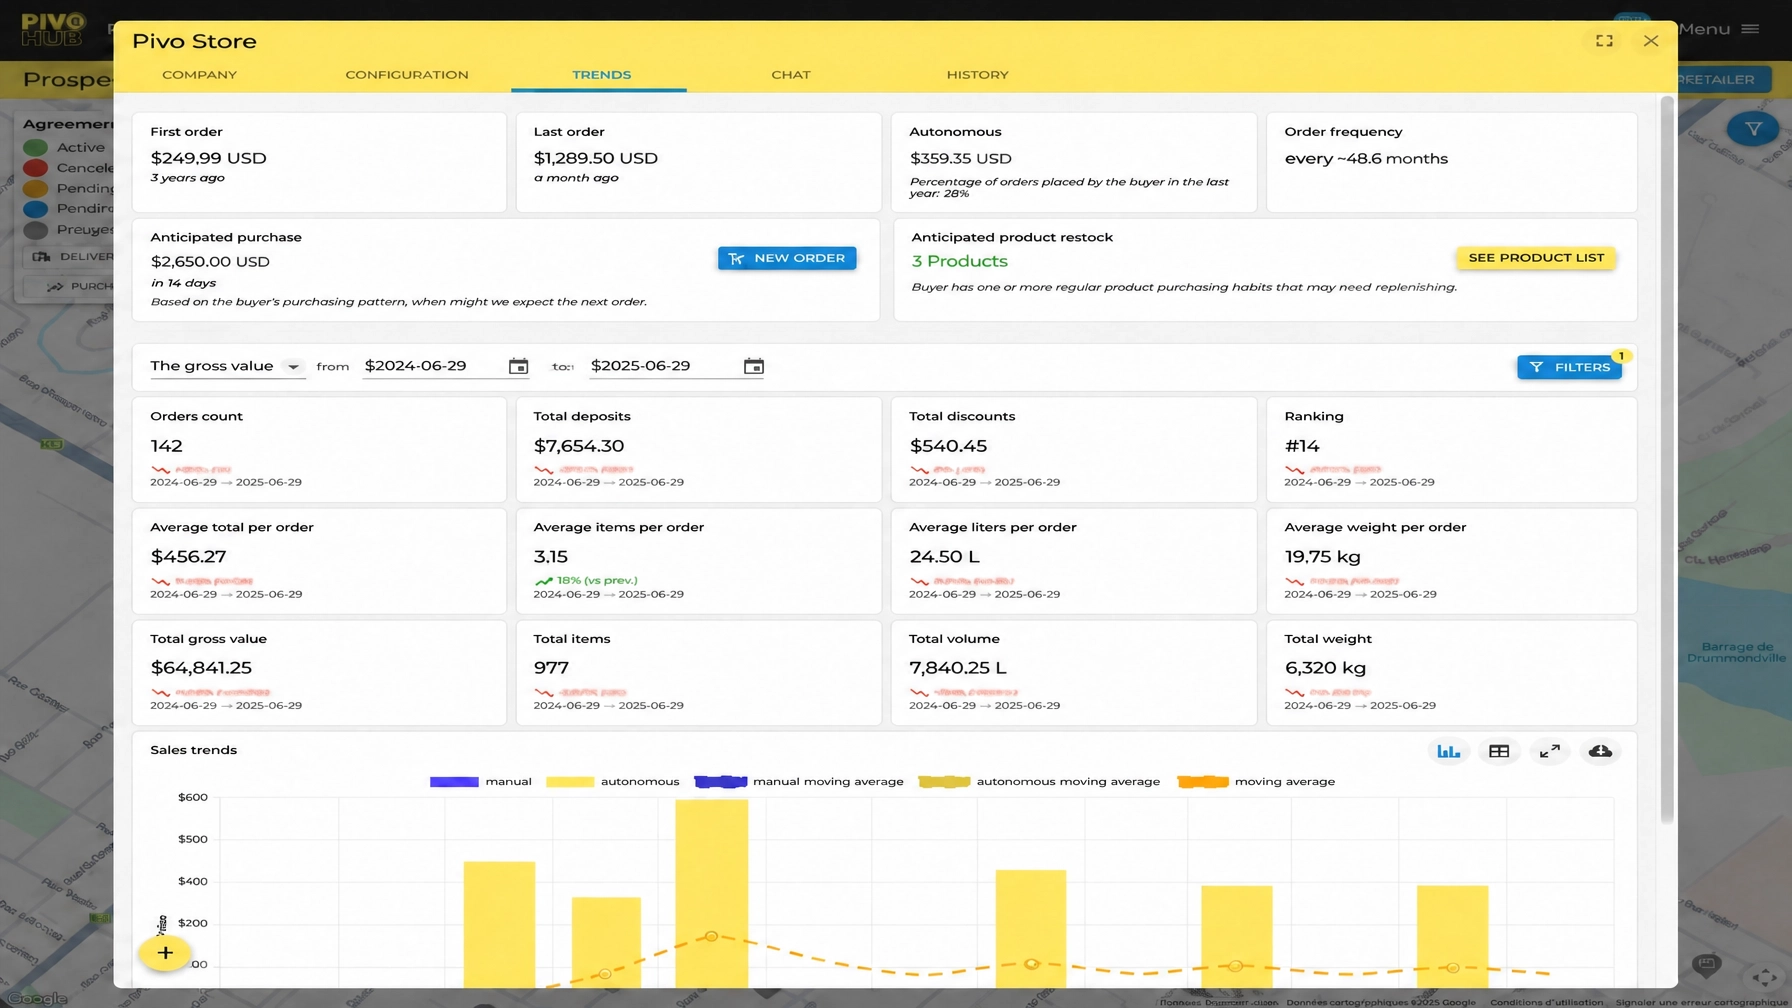Click the green Active legend dot
The image size is (1792, 1008).
(35, 148)
